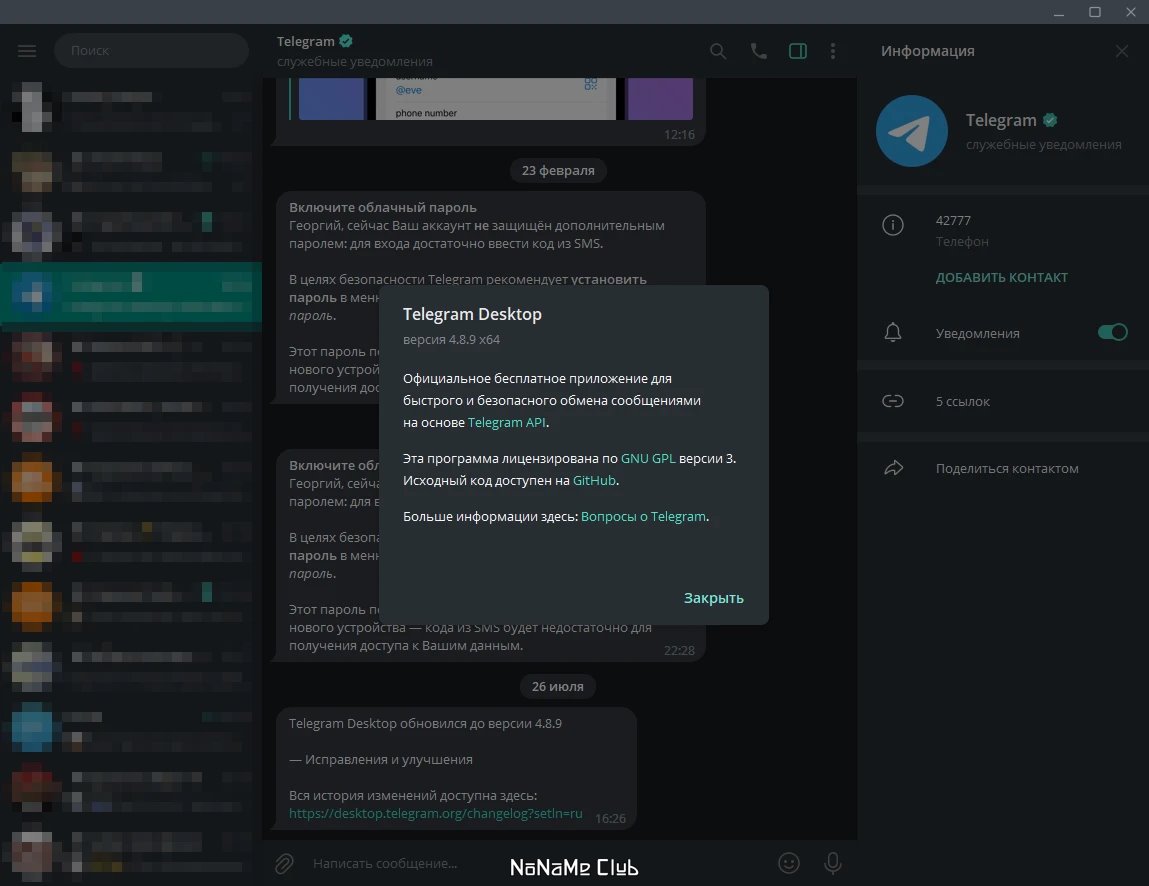Toggle the info side panel icon
The width and height of the screenshot is (1149, 886).
(x=798, y=51)
